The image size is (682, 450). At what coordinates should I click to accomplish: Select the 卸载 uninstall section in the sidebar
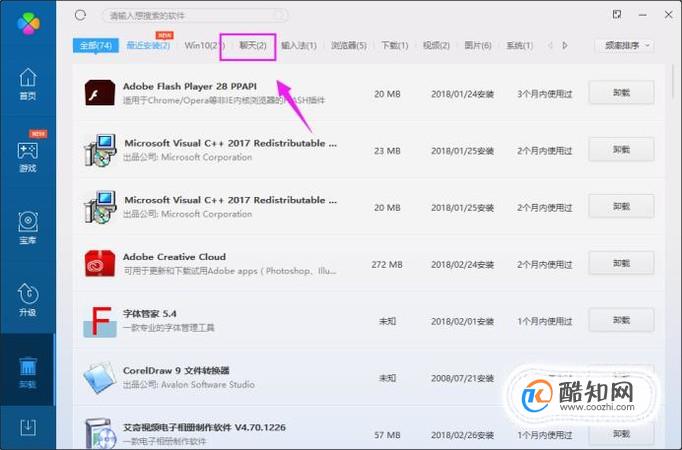[27, 372]
